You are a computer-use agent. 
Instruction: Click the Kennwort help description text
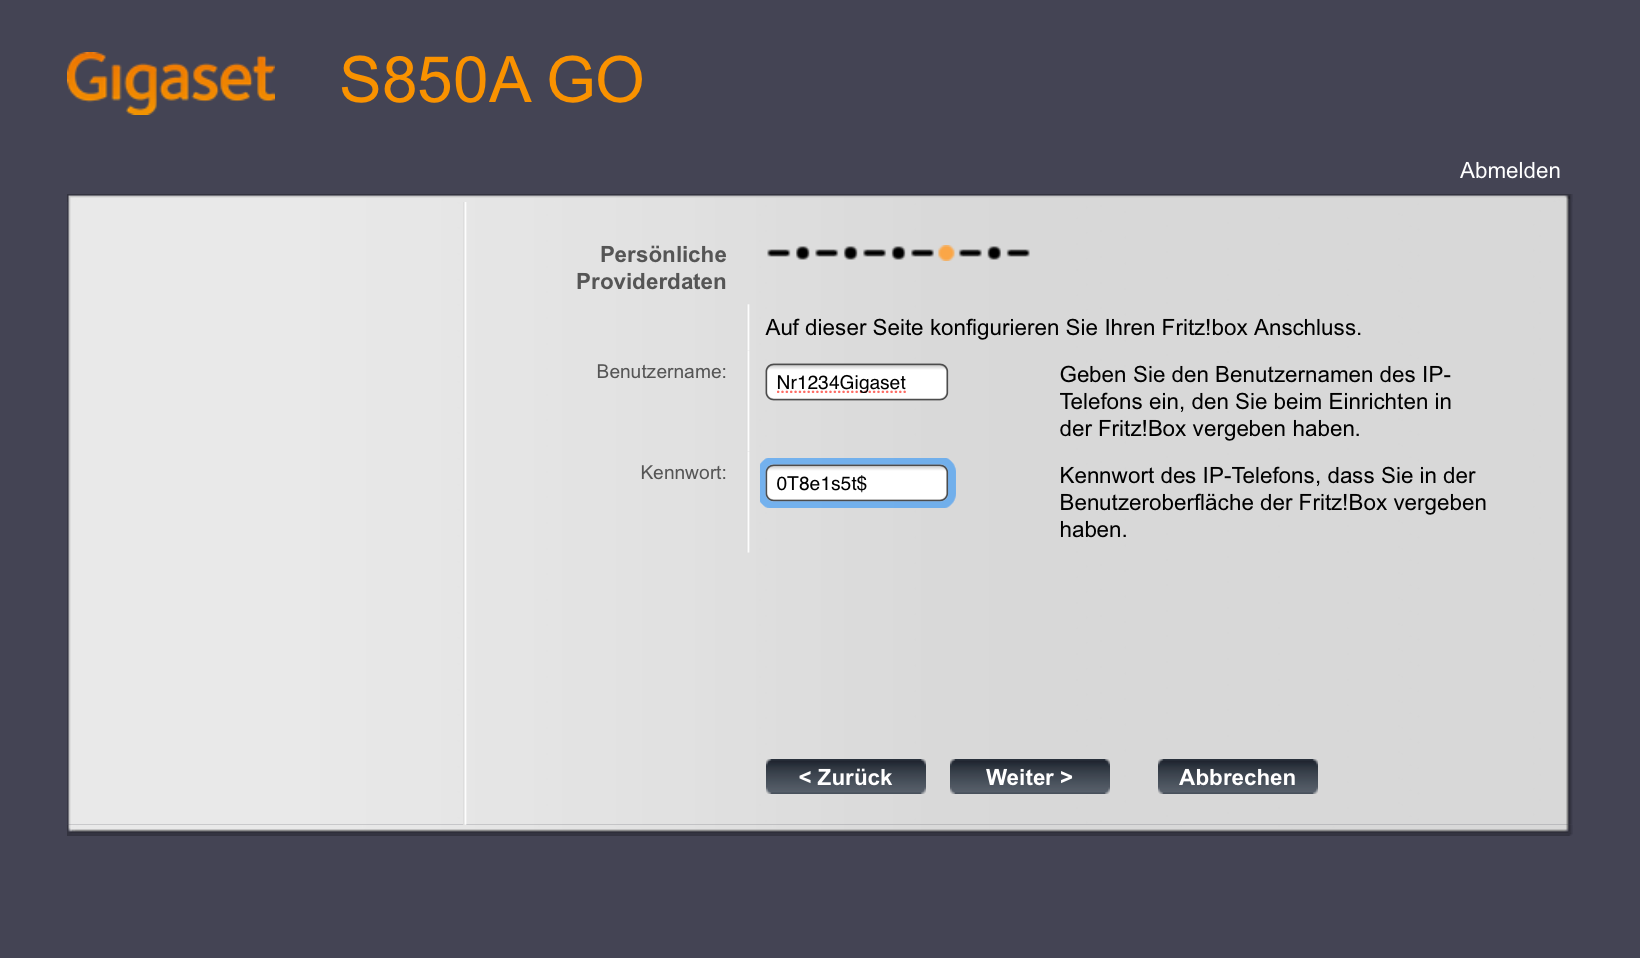point(1272,502)
